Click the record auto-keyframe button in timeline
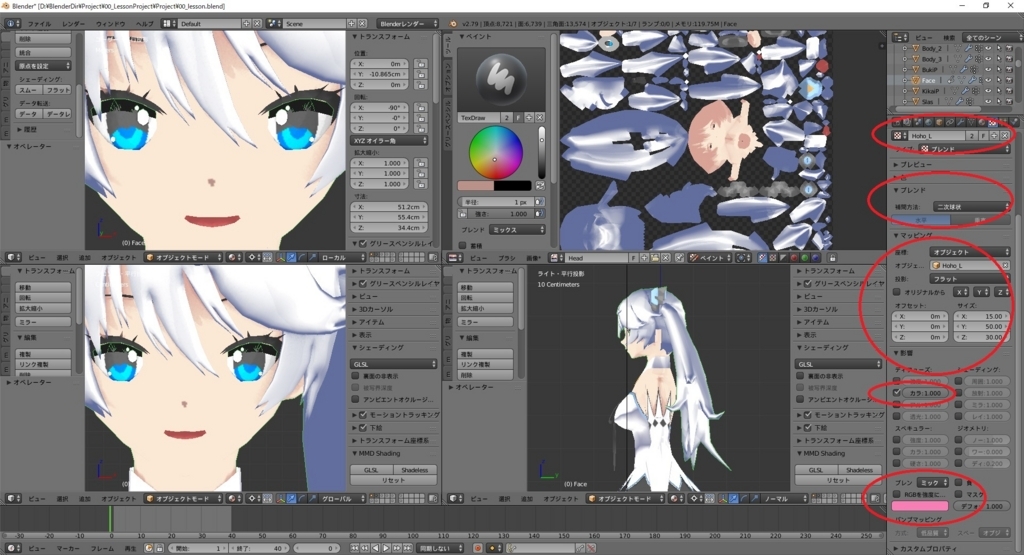1024x555 pixels. click(x=478, y=548)
